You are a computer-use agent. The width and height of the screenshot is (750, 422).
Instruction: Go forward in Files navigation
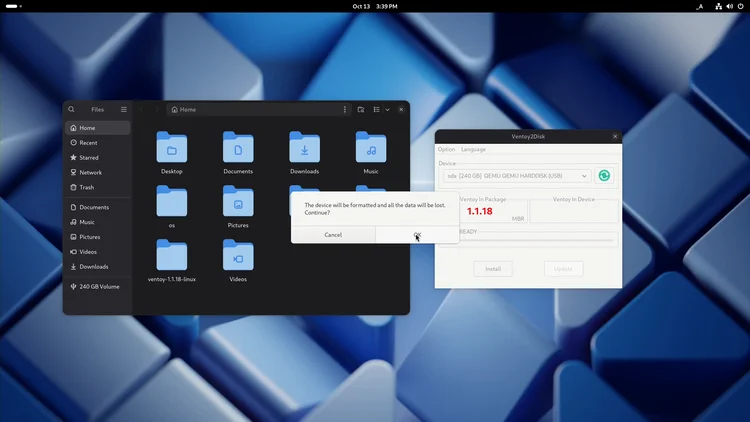click(x=156, y=110)
